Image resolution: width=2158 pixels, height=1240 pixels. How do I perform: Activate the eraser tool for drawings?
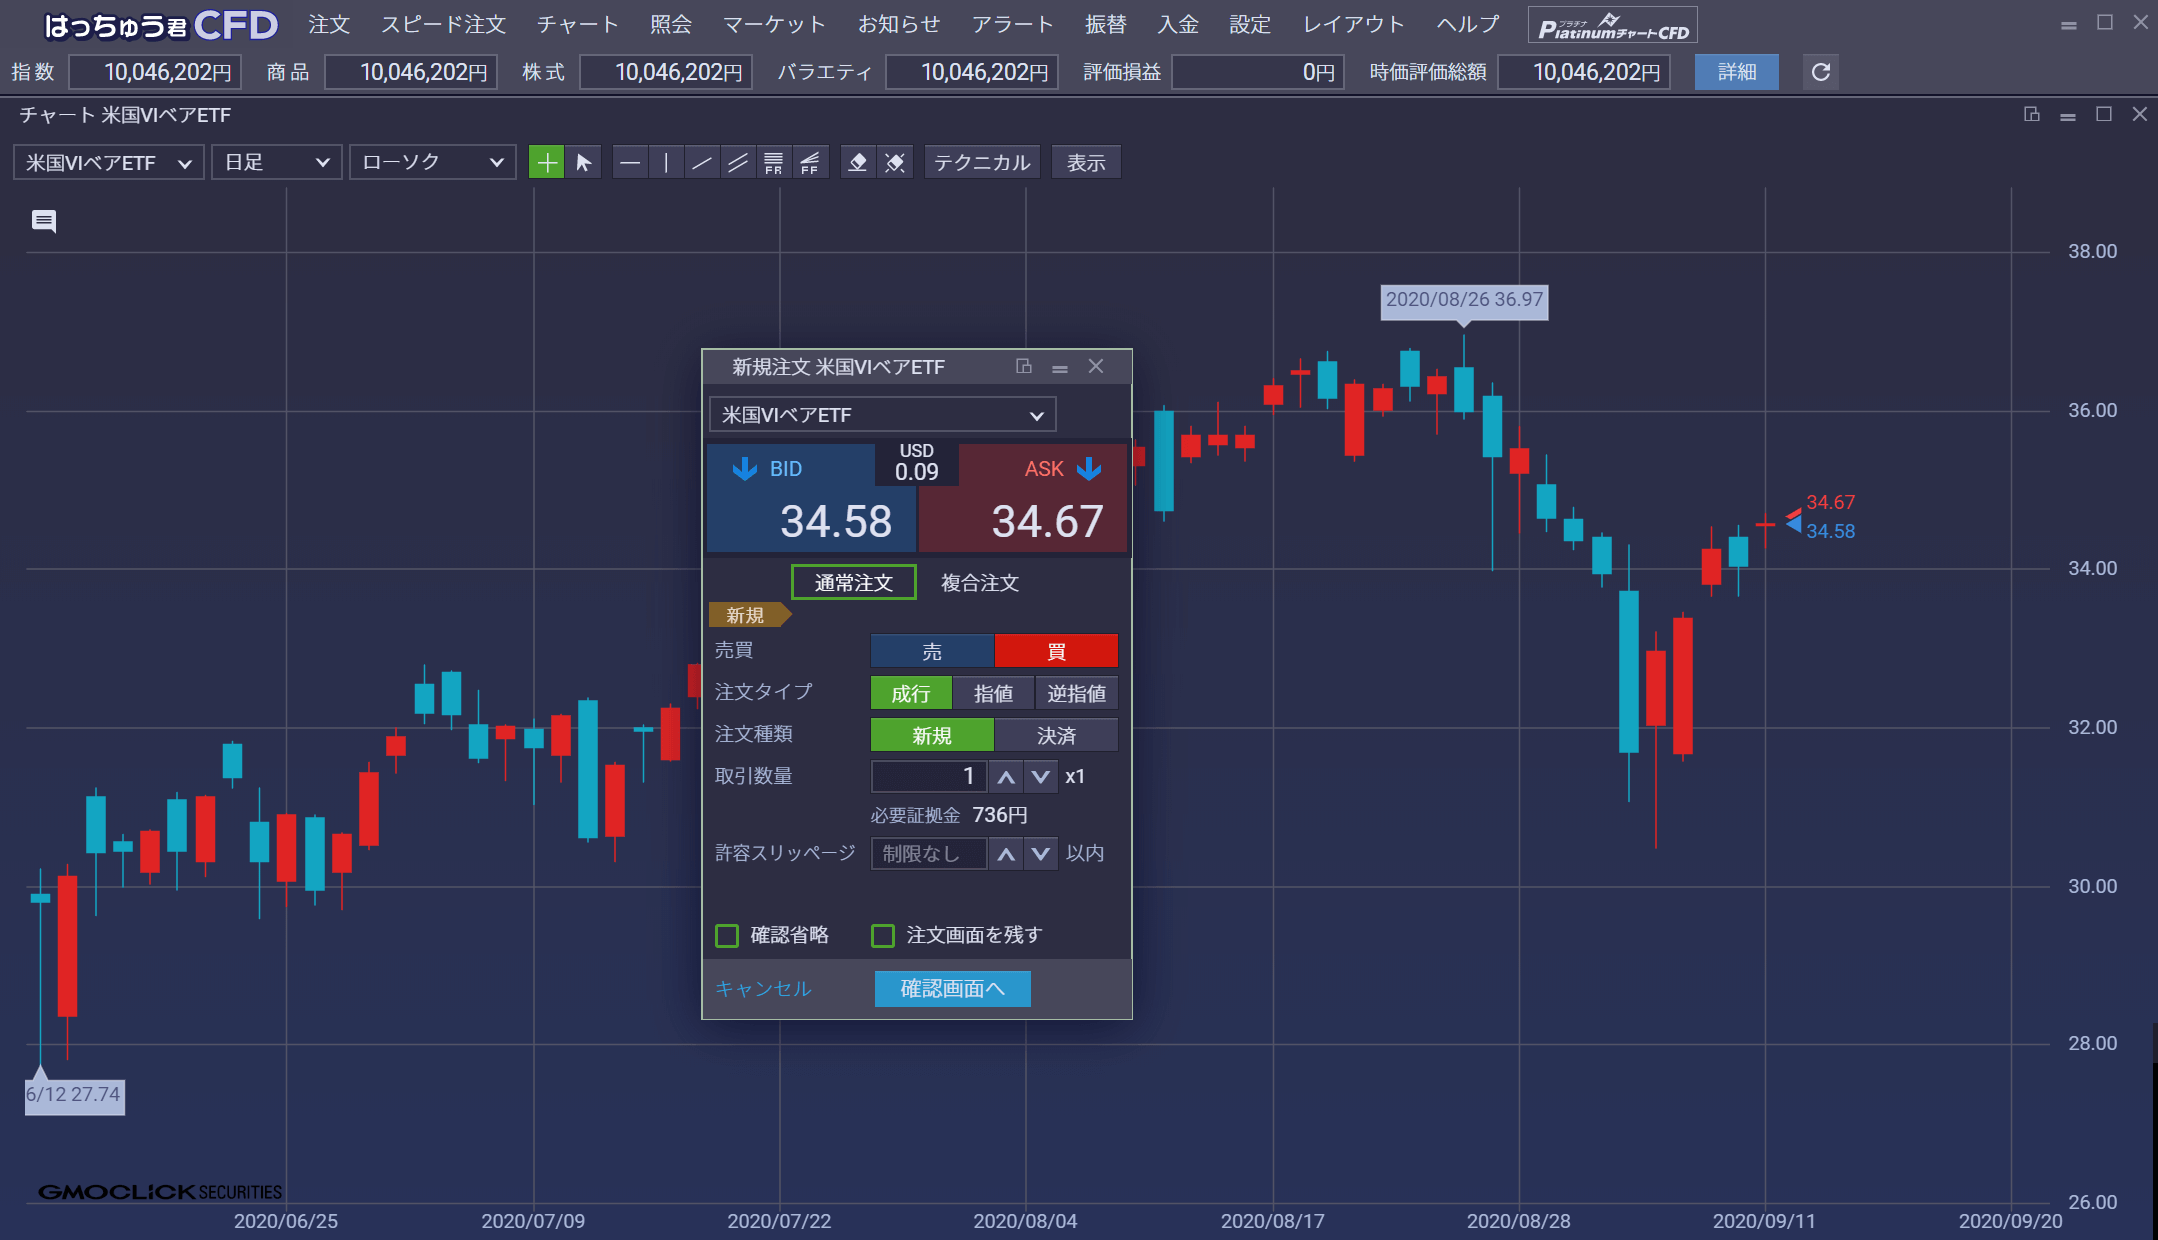(858, 162)
